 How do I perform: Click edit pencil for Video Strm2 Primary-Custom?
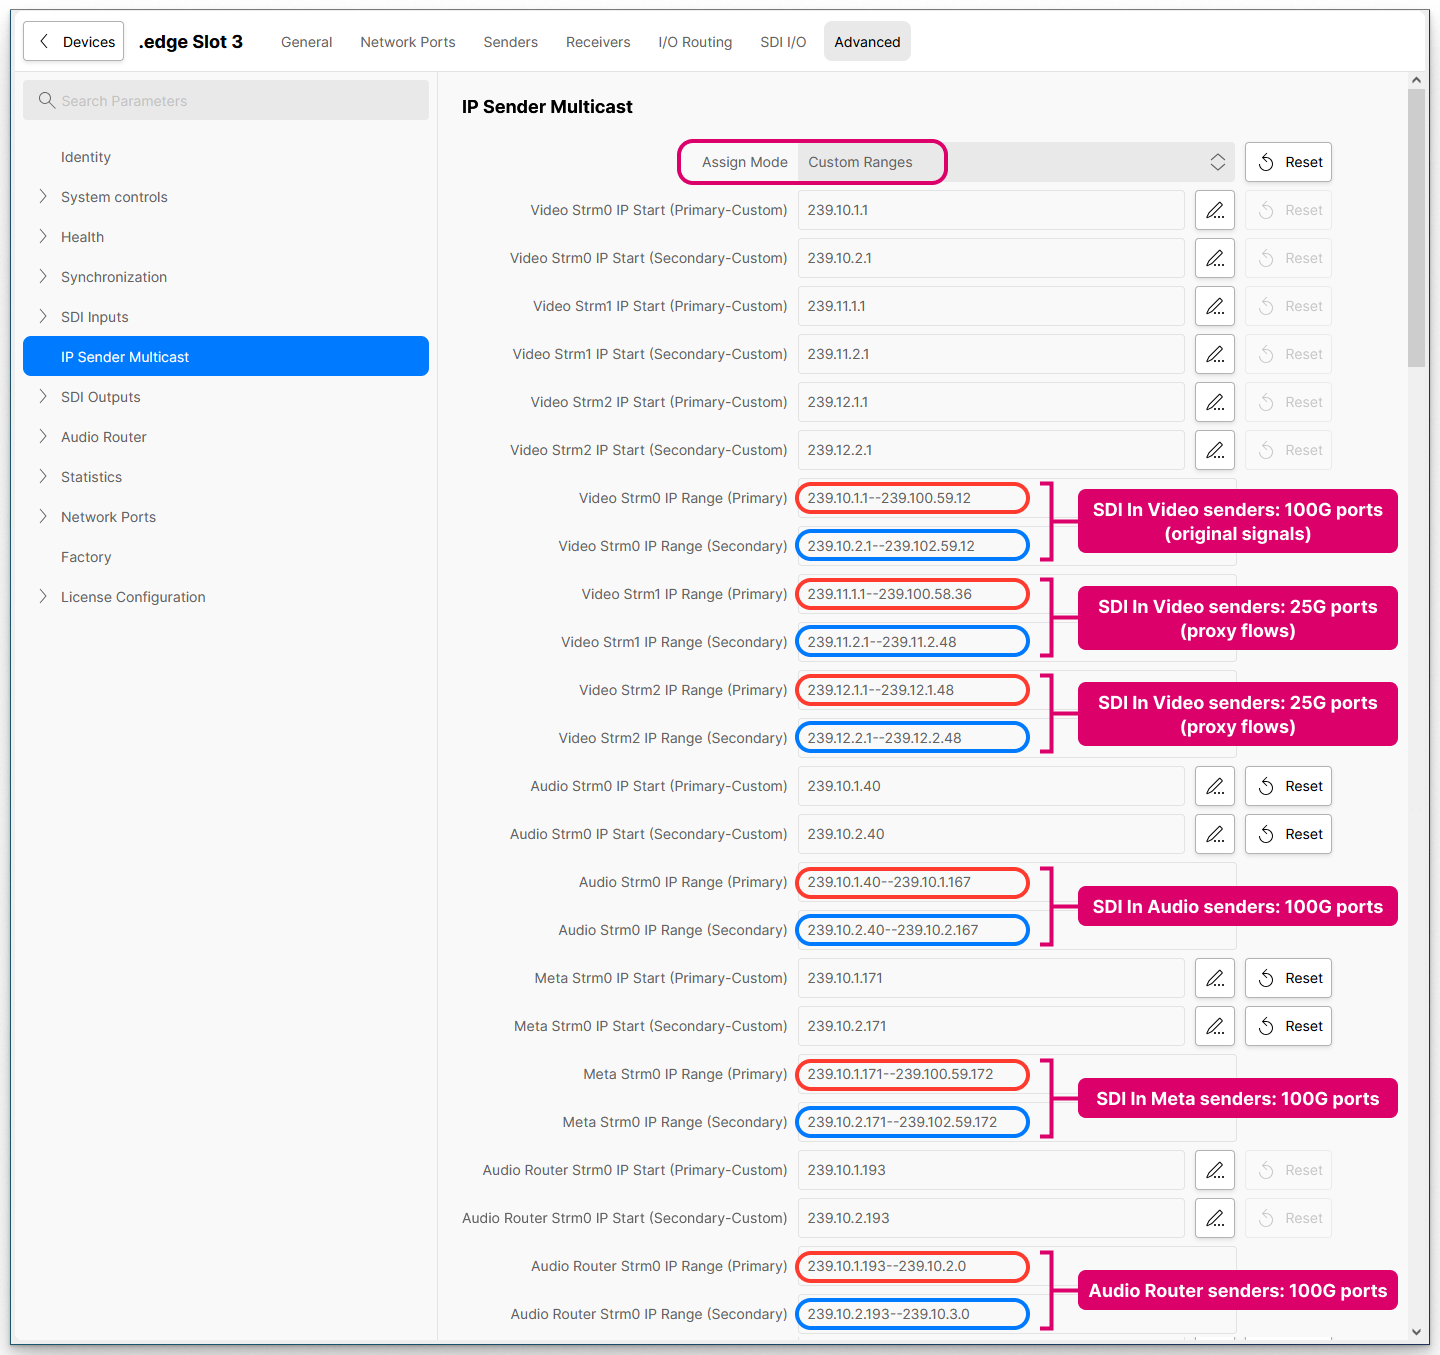pos(1214,402)
